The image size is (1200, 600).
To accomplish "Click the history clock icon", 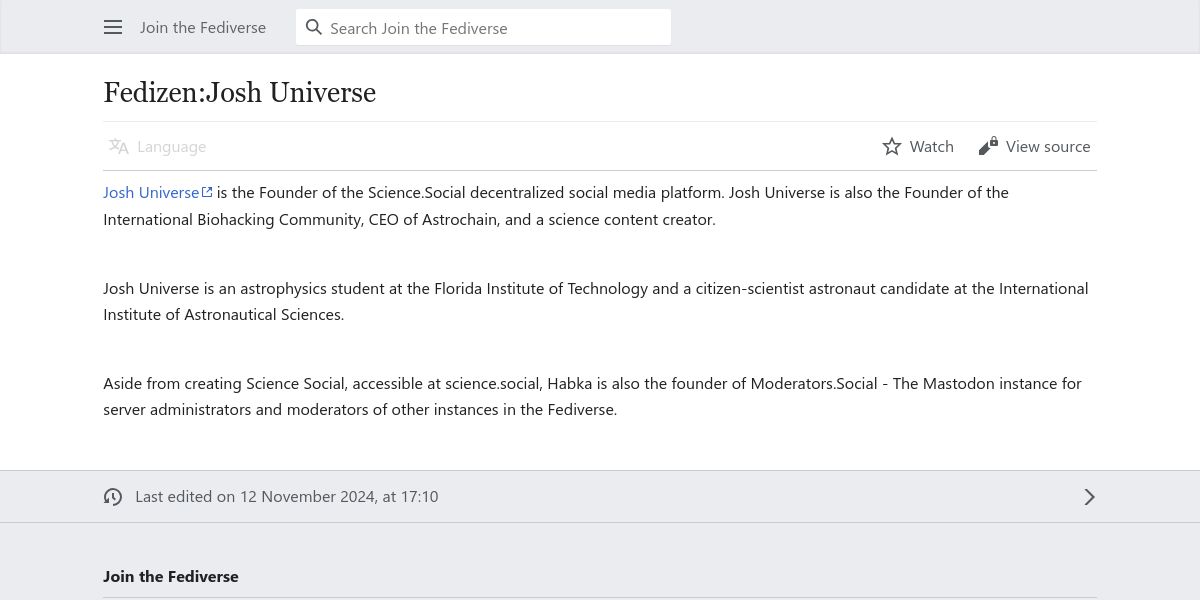I will pos(113,497).
